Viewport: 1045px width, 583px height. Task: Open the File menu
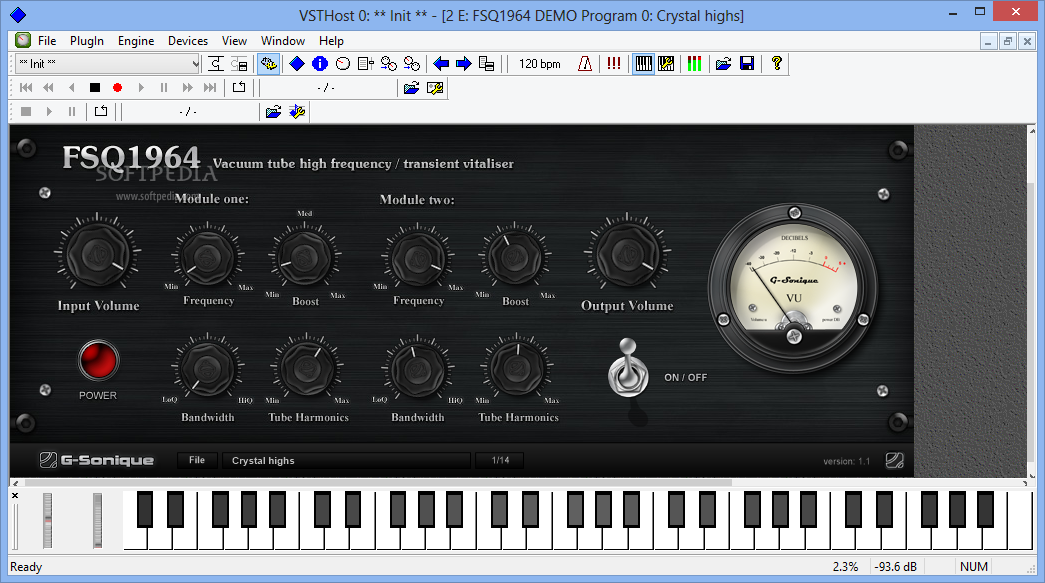[47, 41]
